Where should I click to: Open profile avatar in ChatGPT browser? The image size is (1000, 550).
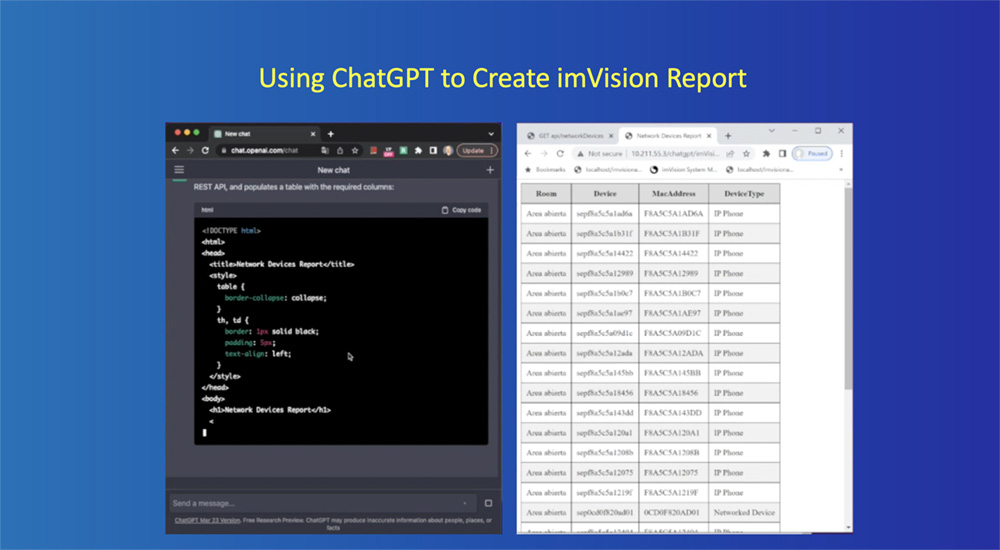[x=449, y=150]
